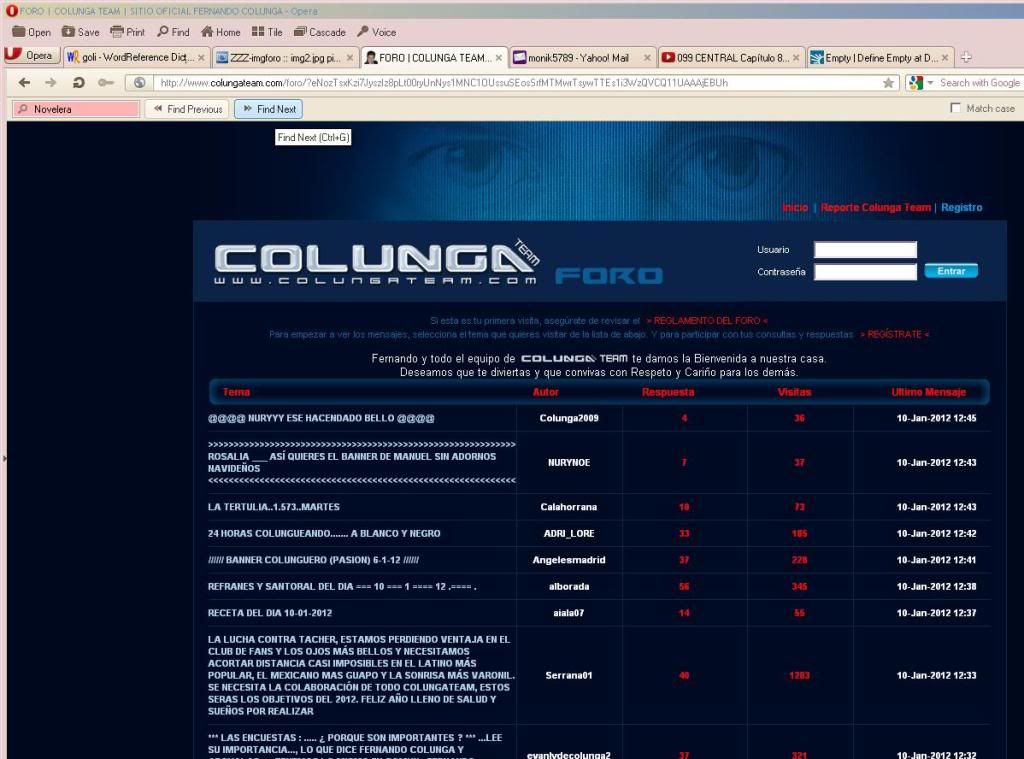The height and width of the screenshot is (759, 1024).
Task: Switch to the Yahoo Mail tab
Action: (577, 58)
